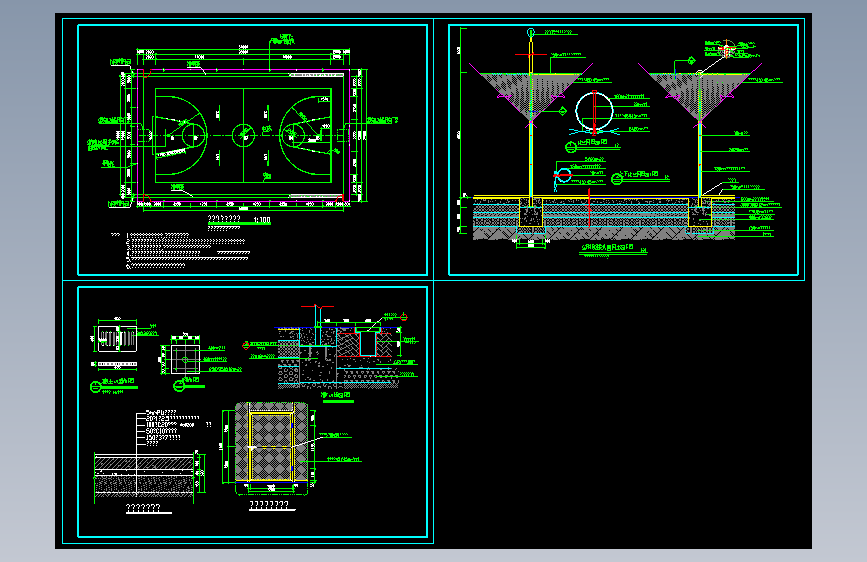The height and width of the screenshot is (562, 867).
Task: Select the right three-point arc of the court
Action: [305, 135]
